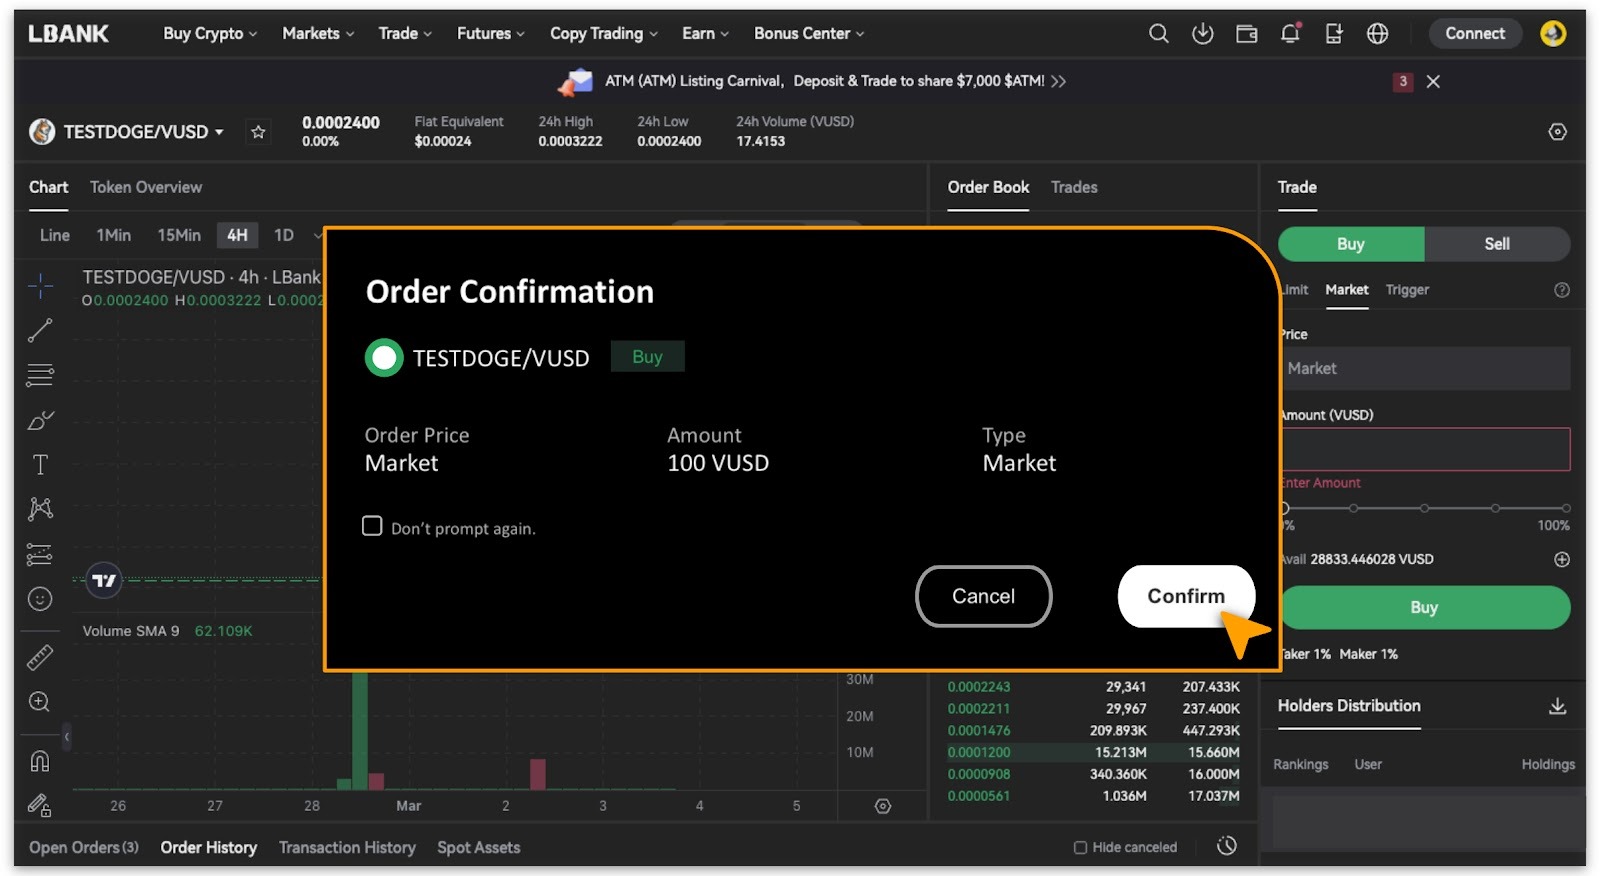Click the ruler measure tool

pyautogui.click(x=40, y=657)
